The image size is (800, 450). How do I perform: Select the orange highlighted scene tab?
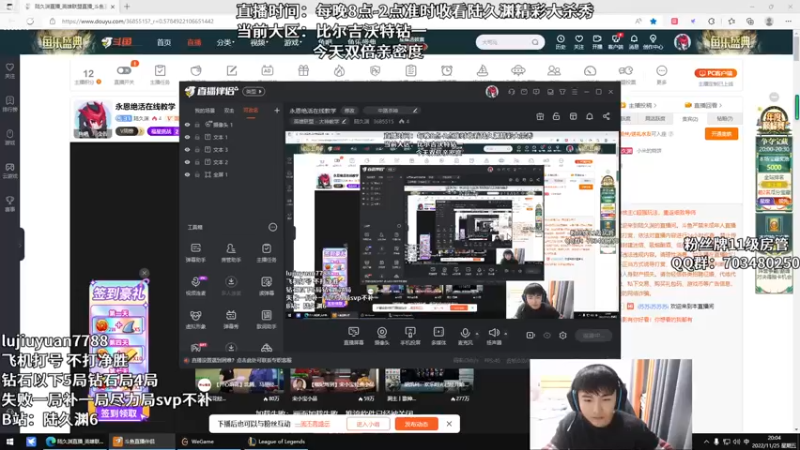click(251, 110)
